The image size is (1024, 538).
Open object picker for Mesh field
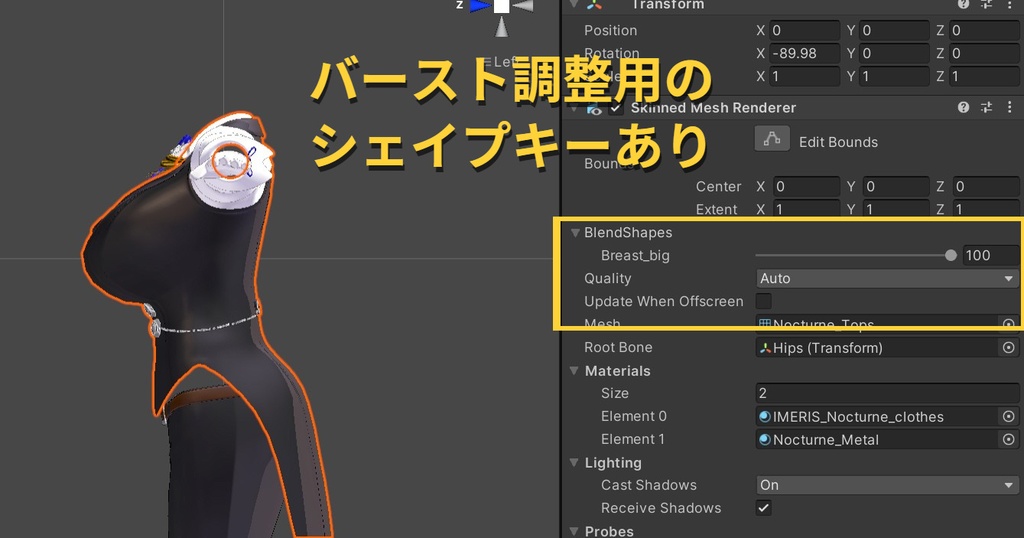1008,324
